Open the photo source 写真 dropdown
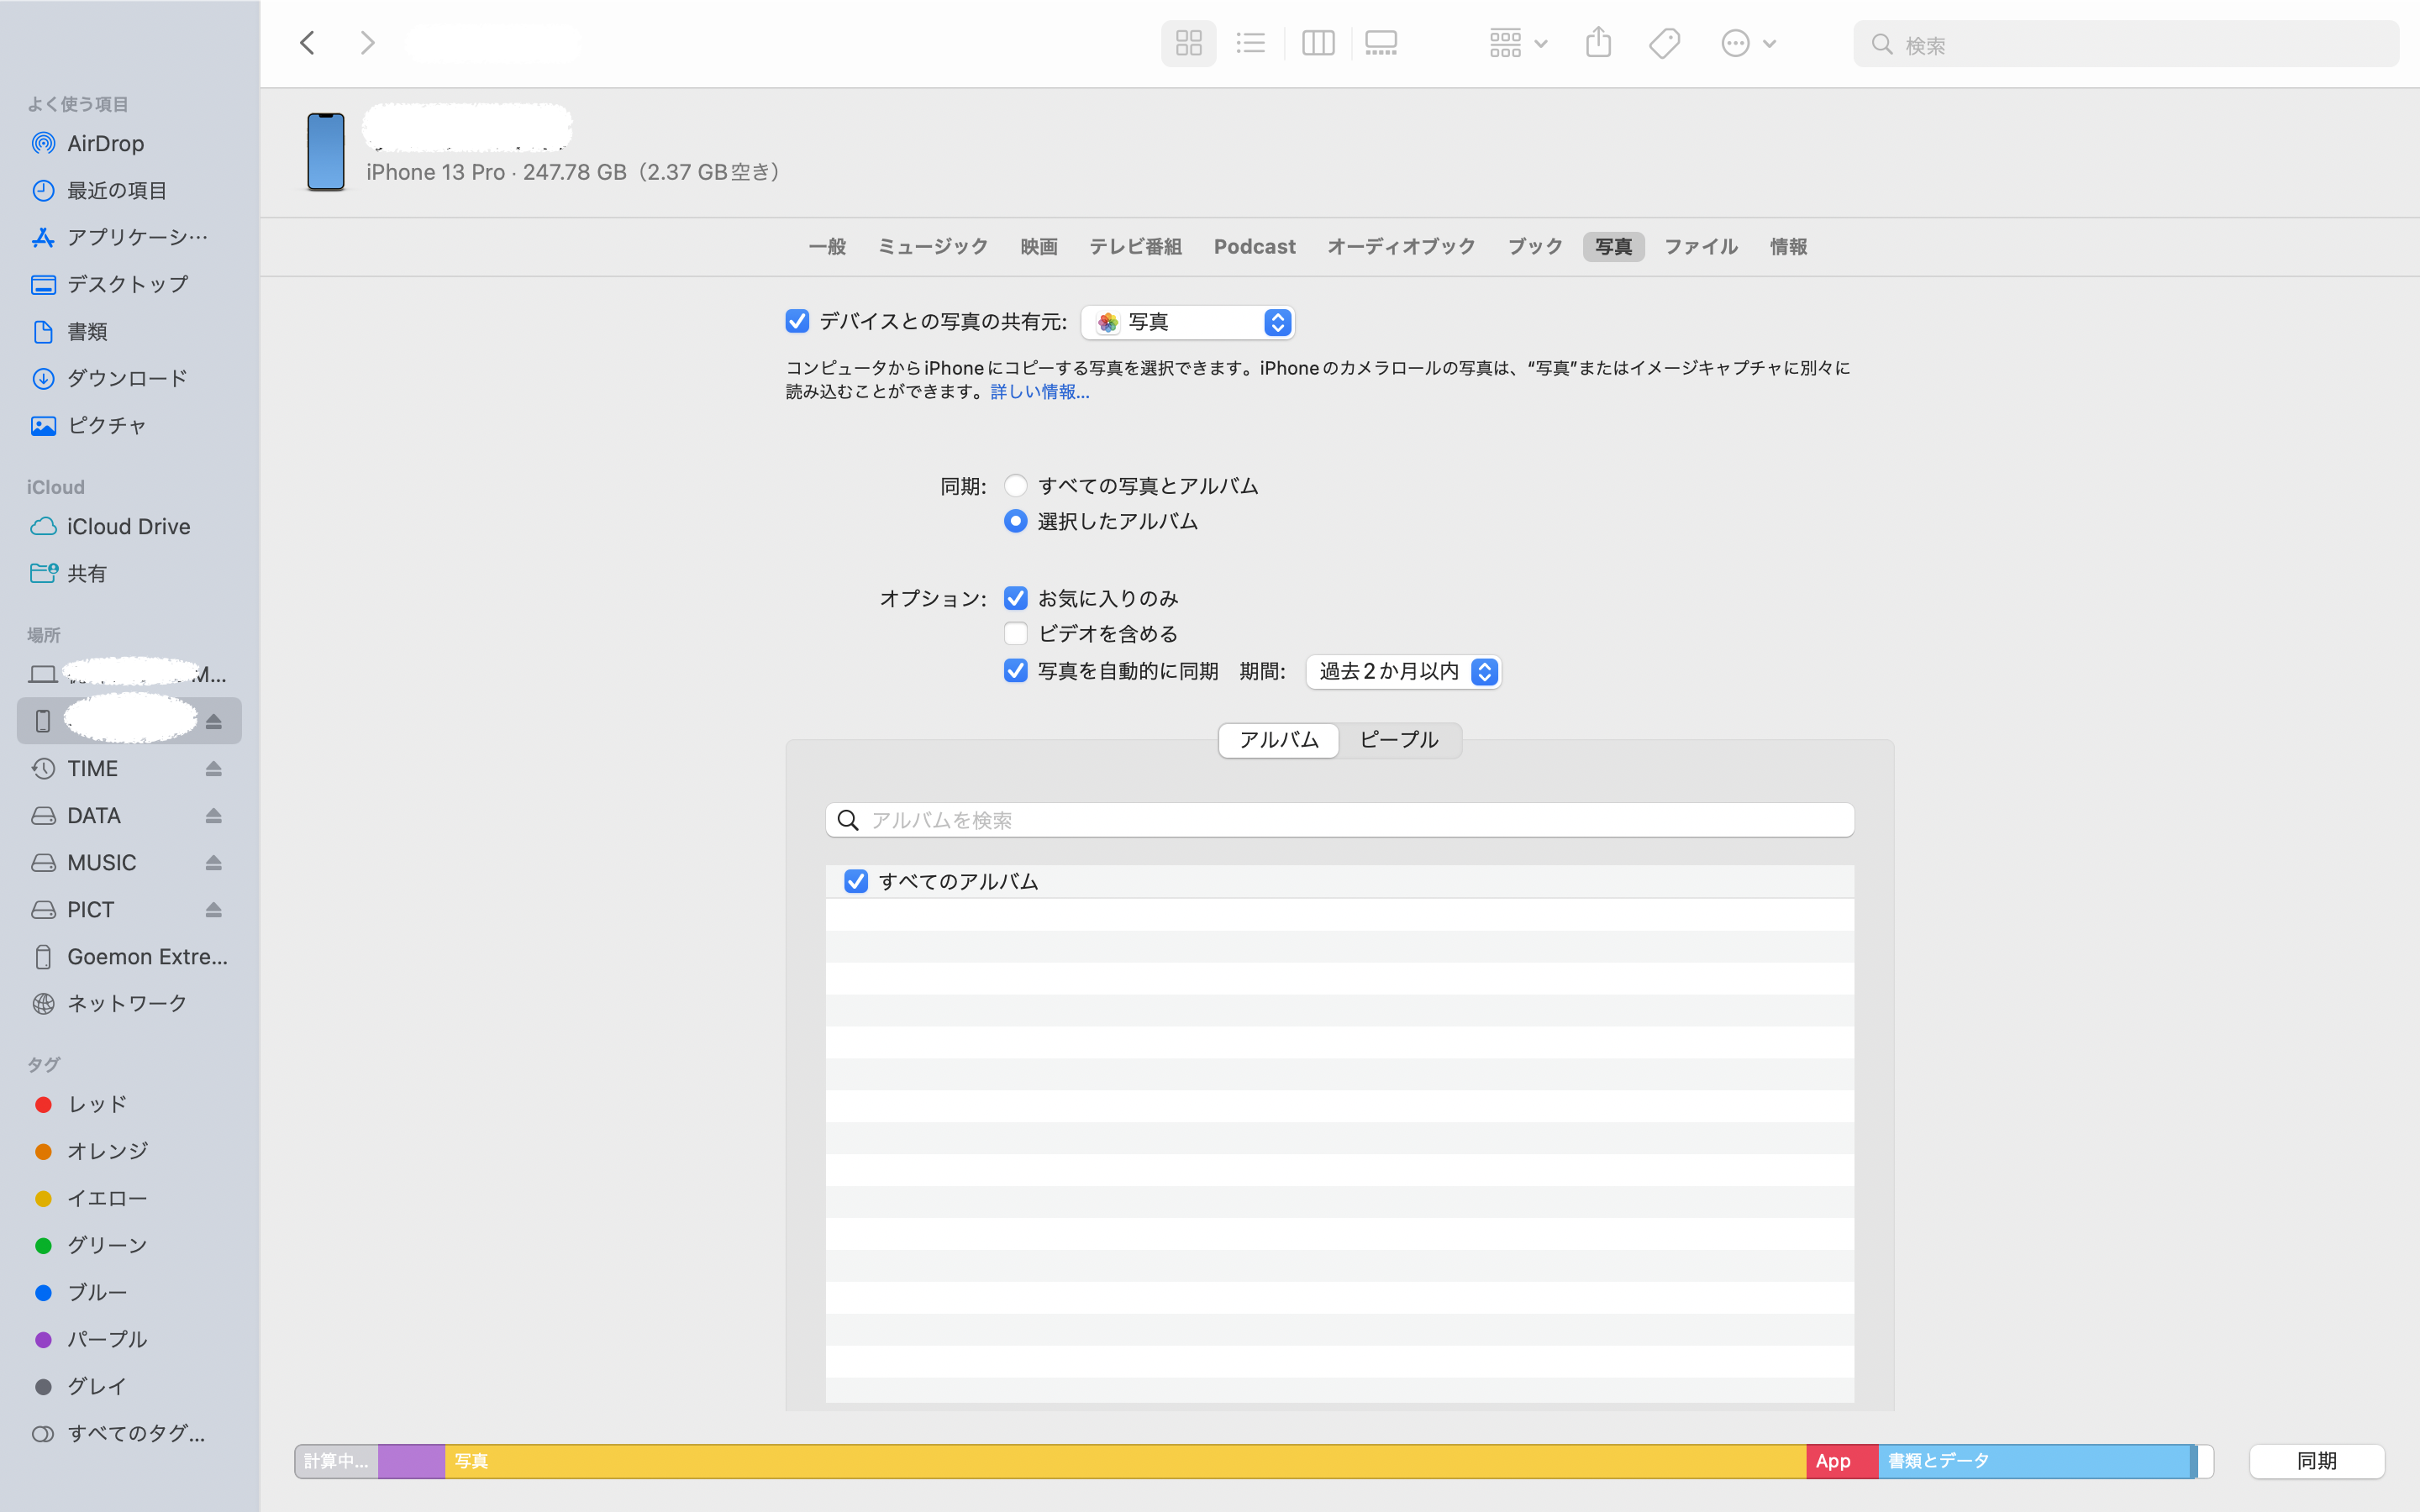The height and width of the screenshot is (1512, 2420). point(1188,322)
